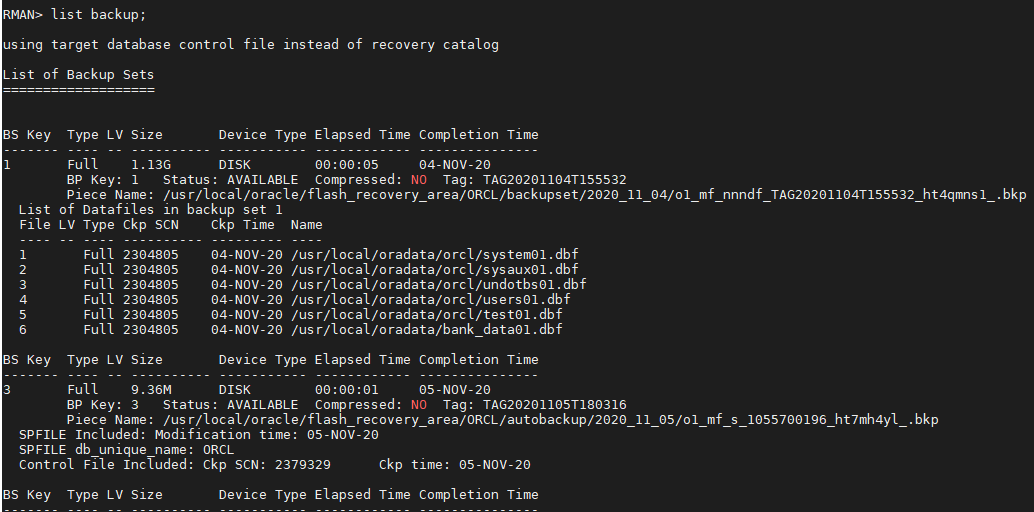The image size is (1034, 512).
Task: Click the tag TAG20201104T155532 value
Action: pyautogui.click(x=554, y=179)
